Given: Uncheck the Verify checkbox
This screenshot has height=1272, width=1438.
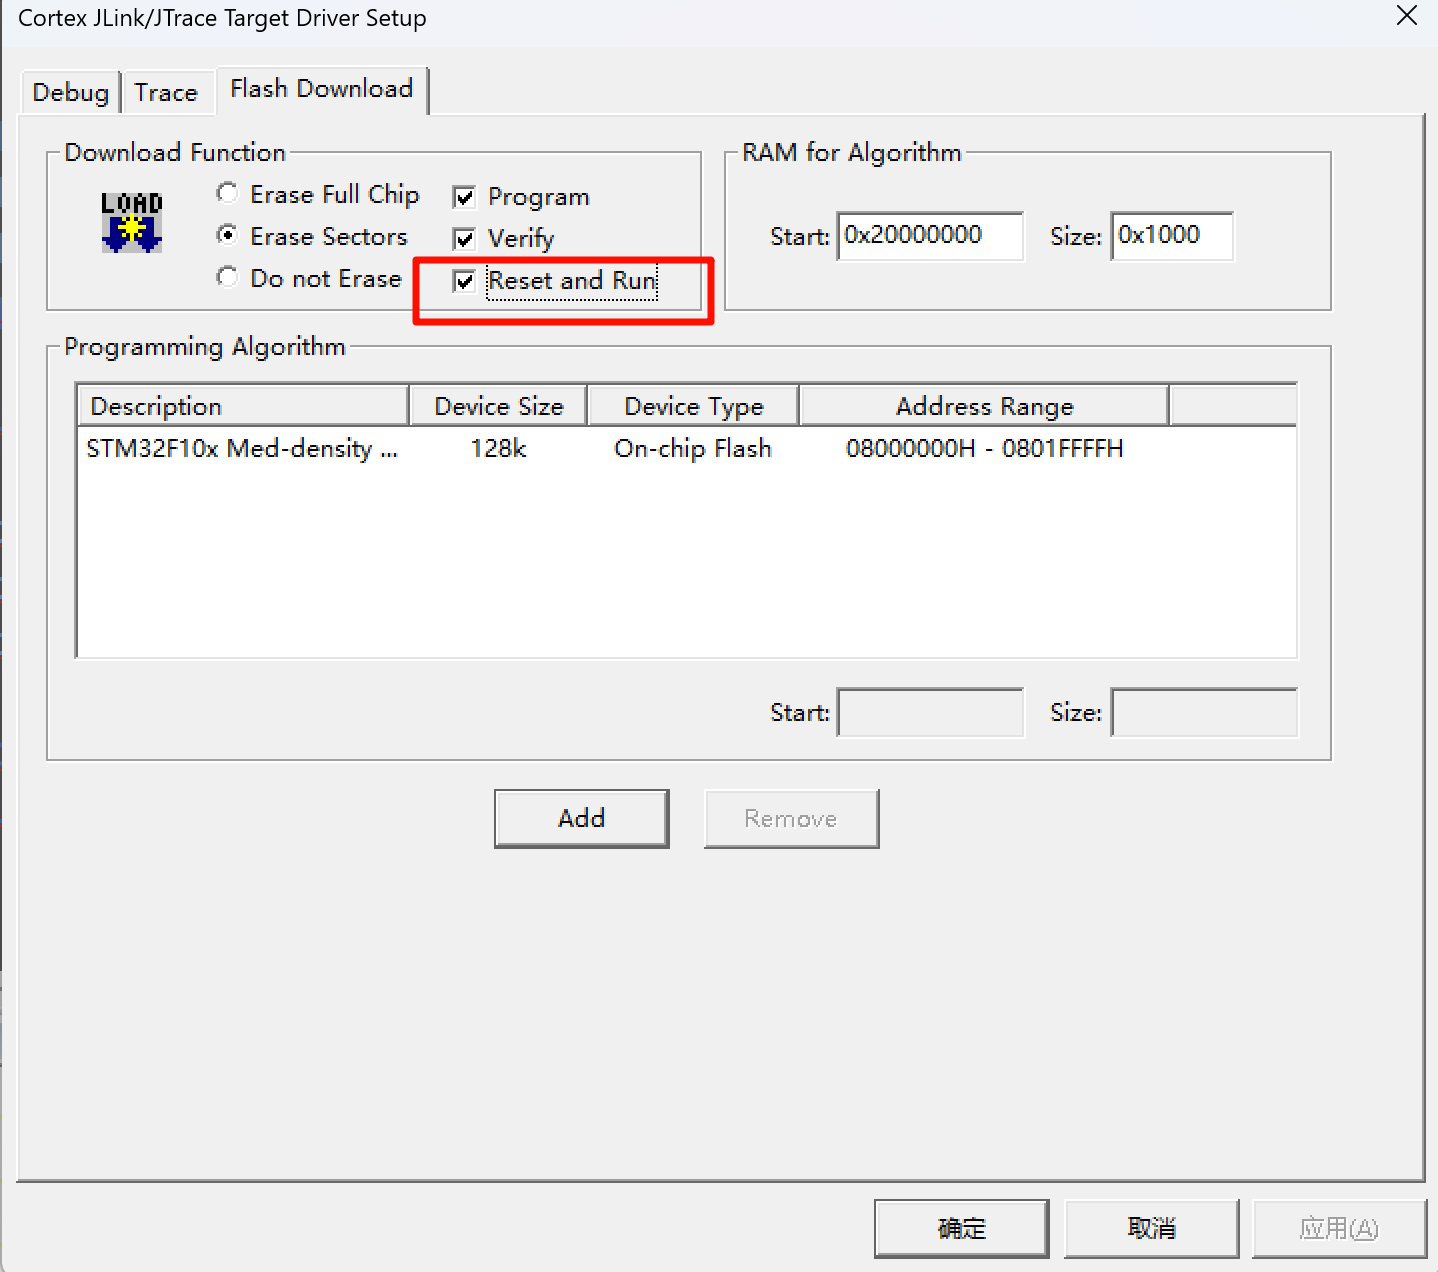Looking at the screenshot, I should [x=464, y=239].
